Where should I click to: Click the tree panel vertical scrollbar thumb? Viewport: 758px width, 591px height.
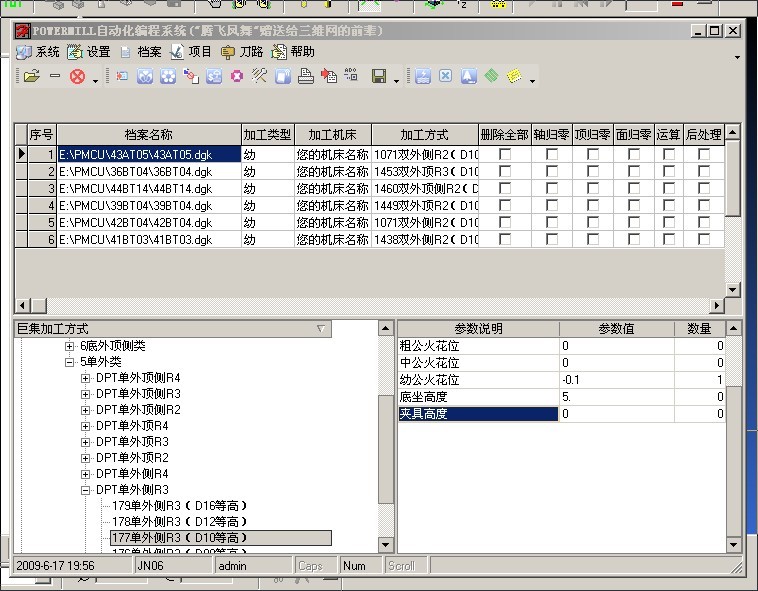385,449
